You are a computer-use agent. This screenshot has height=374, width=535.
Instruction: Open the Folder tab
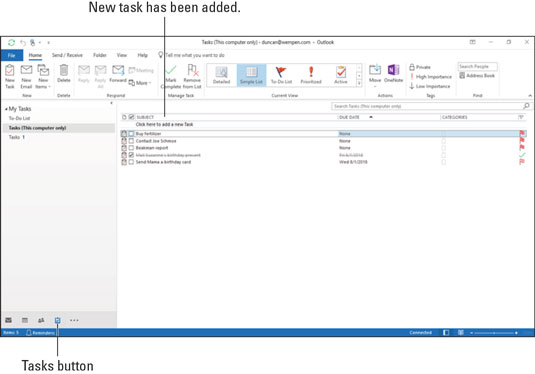click(100, 55)
